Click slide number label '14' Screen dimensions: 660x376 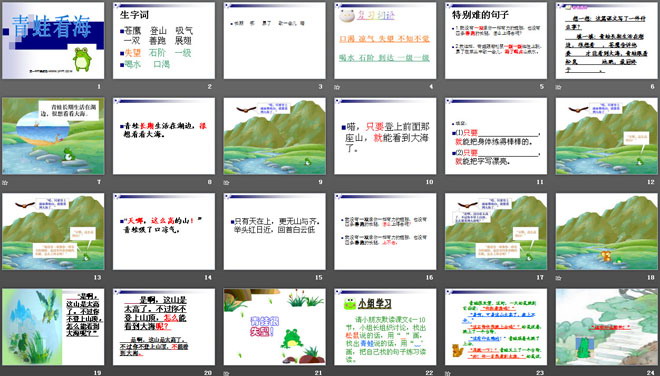click(208, 277)
